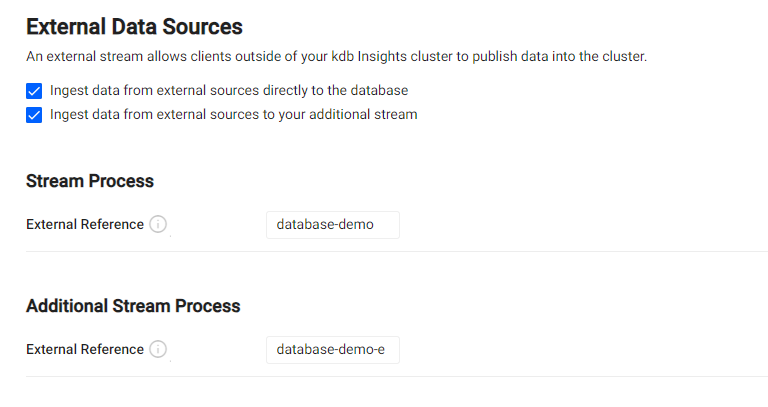Click the divider line below the database-demo-e field
Viewport: 768px width, 407px height.
397,377
